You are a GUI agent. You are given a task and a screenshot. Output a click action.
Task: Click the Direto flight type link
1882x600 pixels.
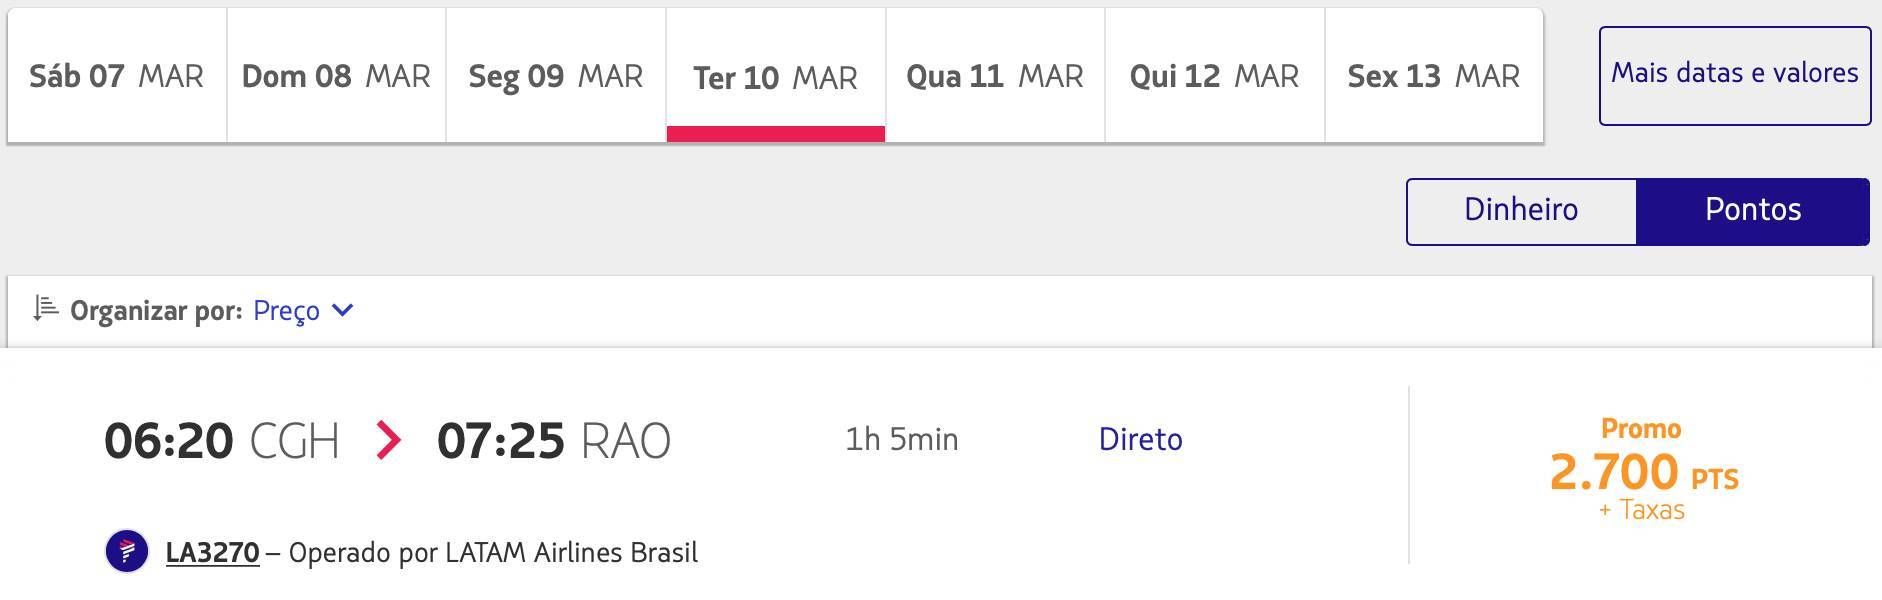(1141, 439)
